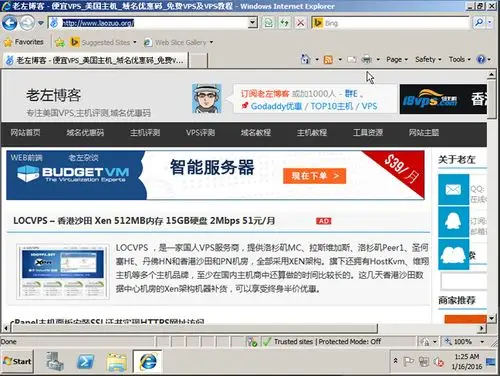
Task: Go to 网站主题 nav item
Action: [424, 133]
